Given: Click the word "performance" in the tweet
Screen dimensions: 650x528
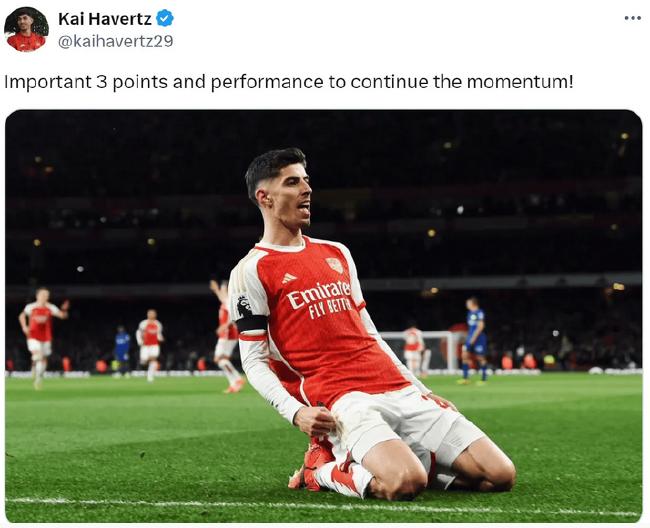Looking at the screenshot, I should click(x=262, y=81).
